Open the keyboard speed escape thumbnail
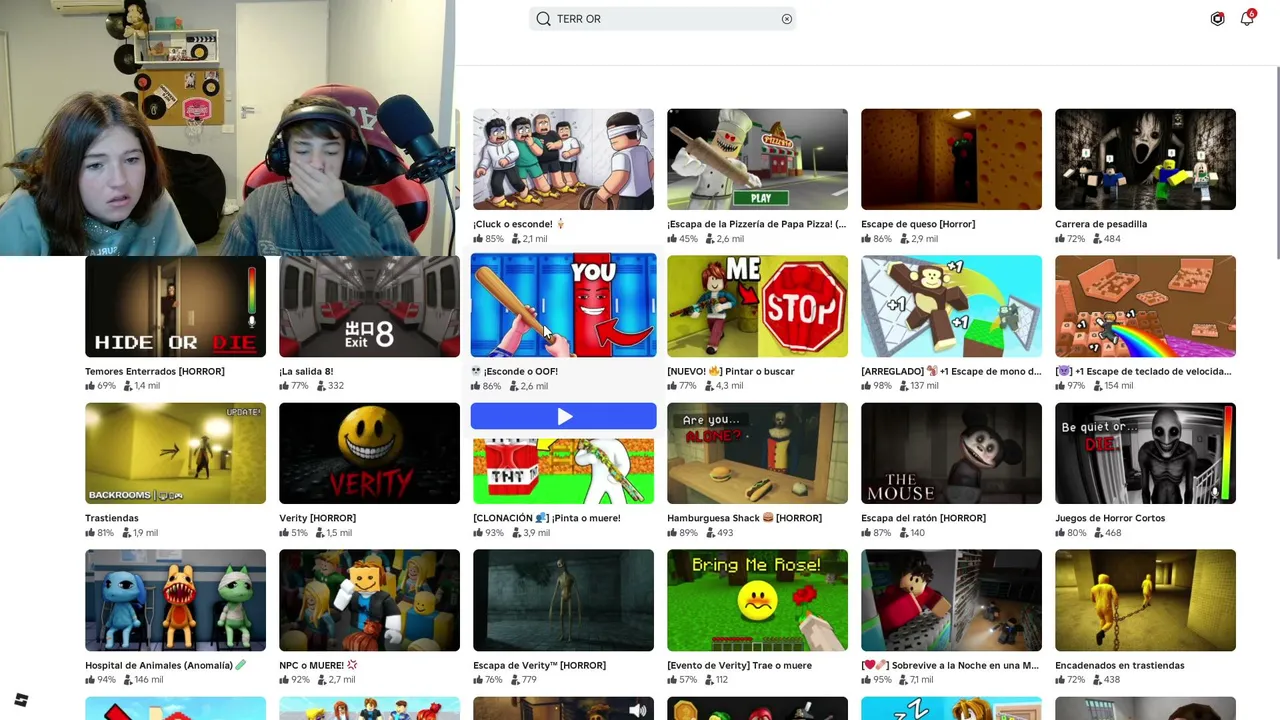1280x720 pixels. pos(1145,306)
